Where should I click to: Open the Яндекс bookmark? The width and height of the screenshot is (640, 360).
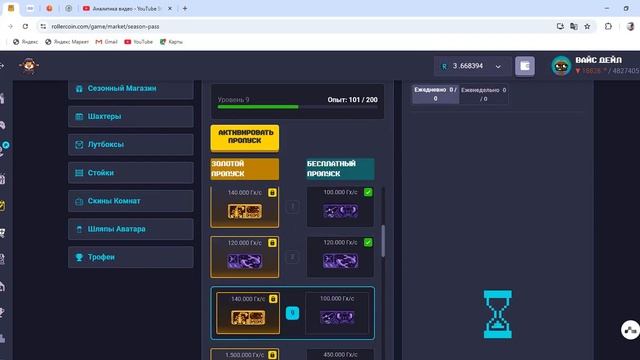pos(25,42)
